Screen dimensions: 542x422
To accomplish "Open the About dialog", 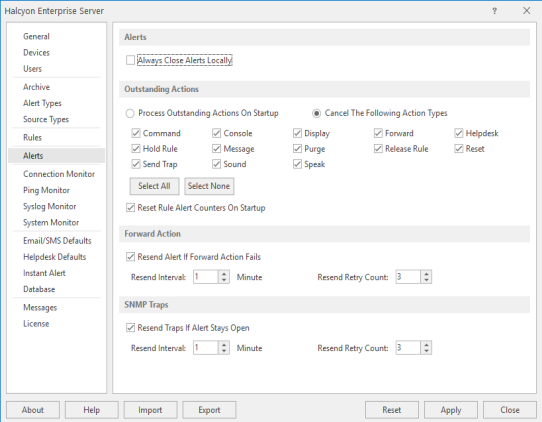I will (33, 410).
